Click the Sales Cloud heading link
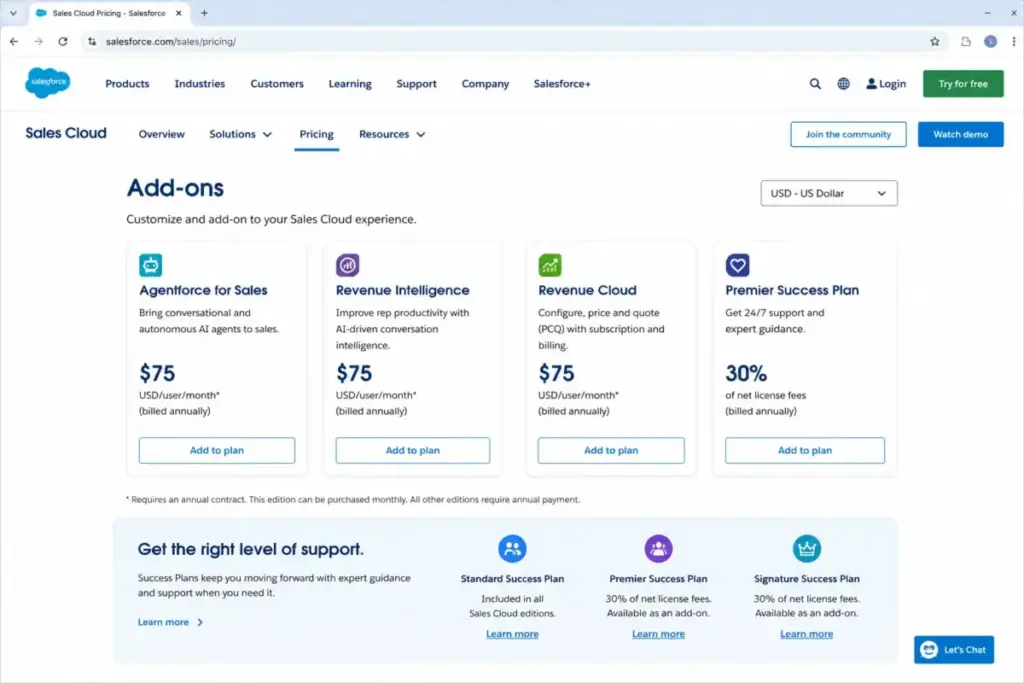Viewport: 1024px width, 683px height. point(66,133)
